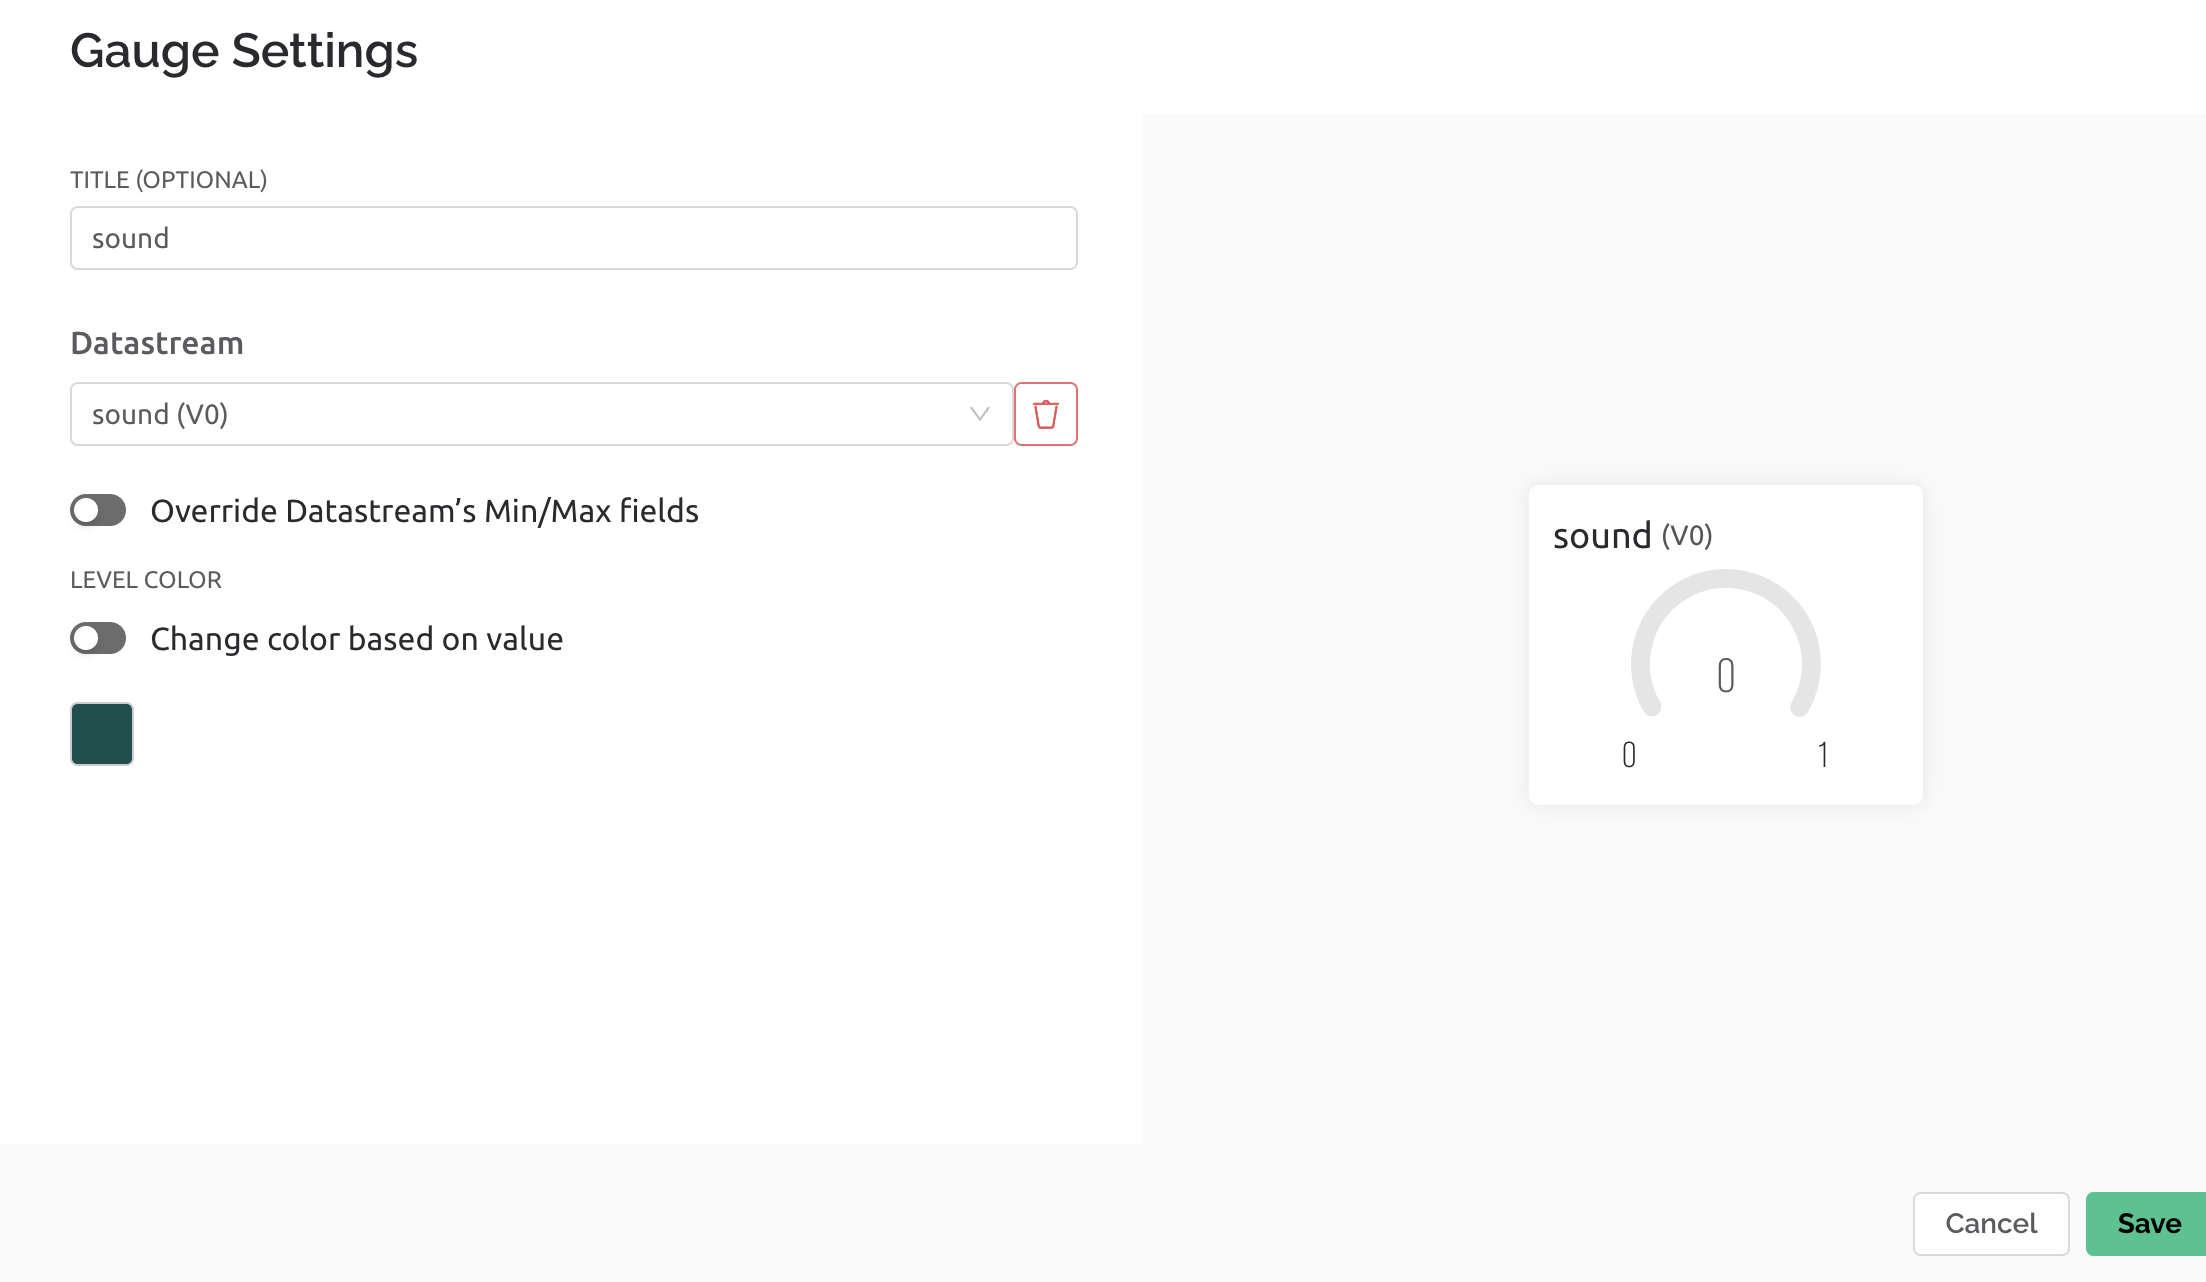Viewport: 2206px width, 1282px height.
Task: Toggle Override Datastream's Min/Max fields
Action: (x=99, y=511)
